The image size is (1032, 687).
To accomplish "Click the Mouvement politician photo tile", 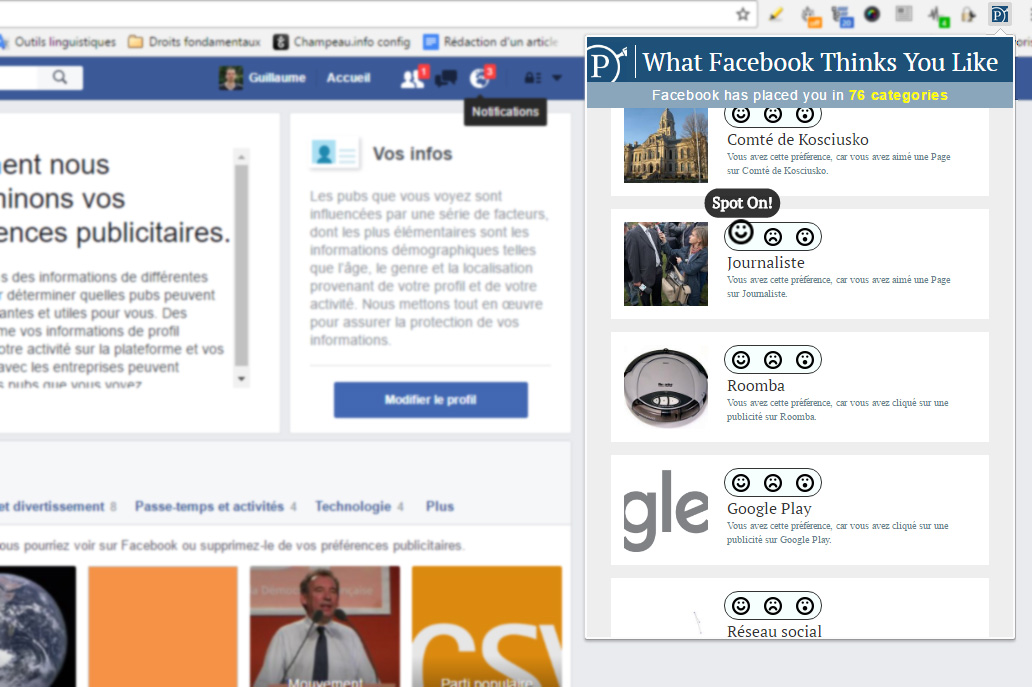I will 324,626.
